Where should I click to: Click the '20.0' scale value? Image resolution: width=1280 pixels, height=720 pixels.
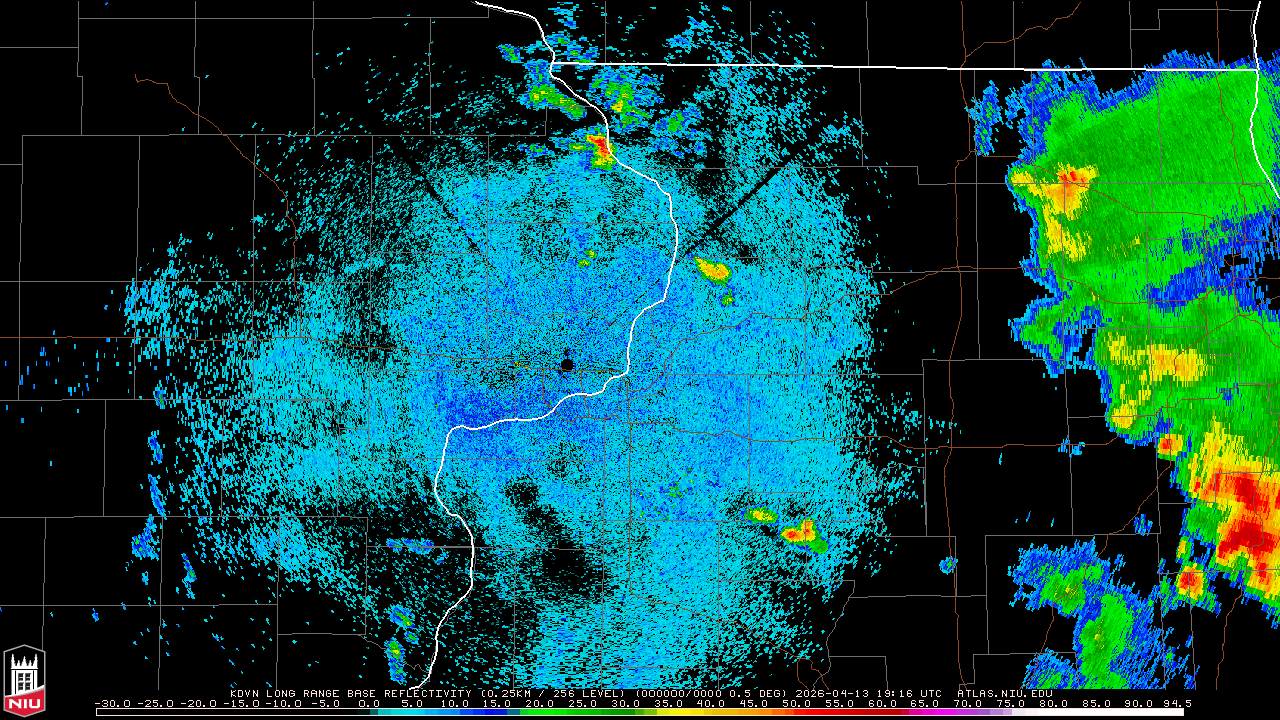coord(539,704)
